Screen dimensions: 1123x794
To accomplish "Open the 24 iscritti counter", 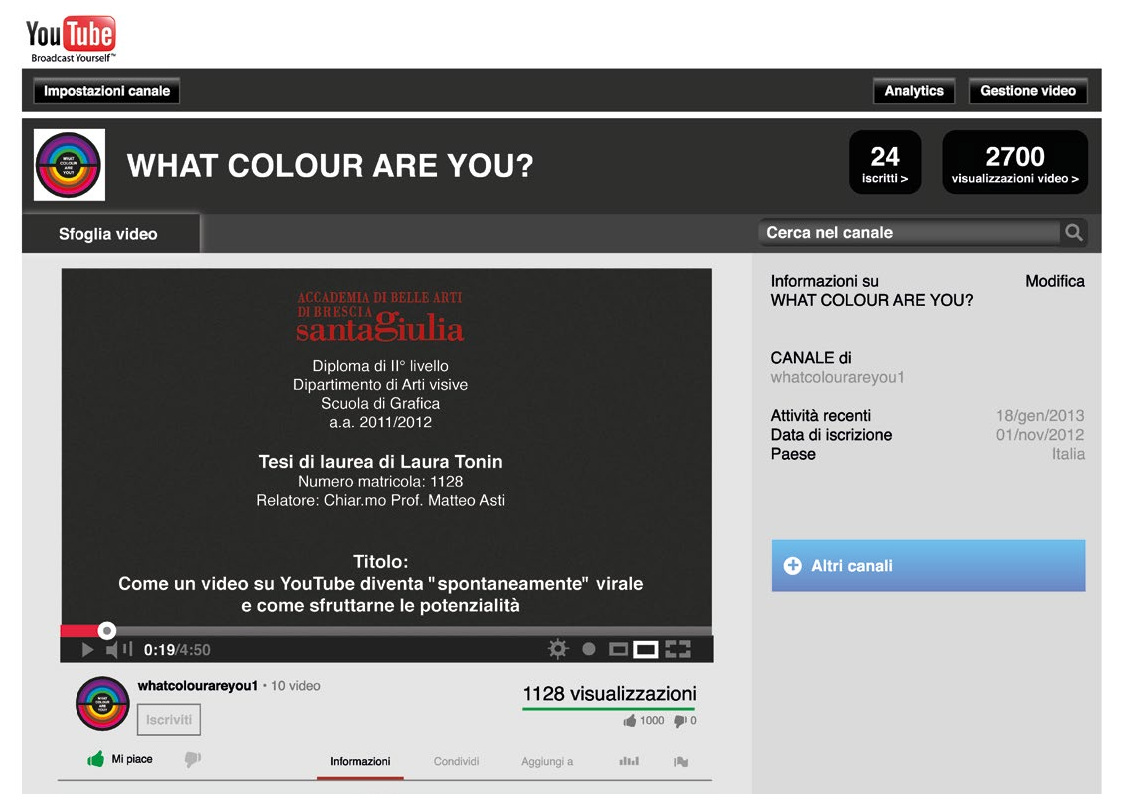I will tap(885, 163).
